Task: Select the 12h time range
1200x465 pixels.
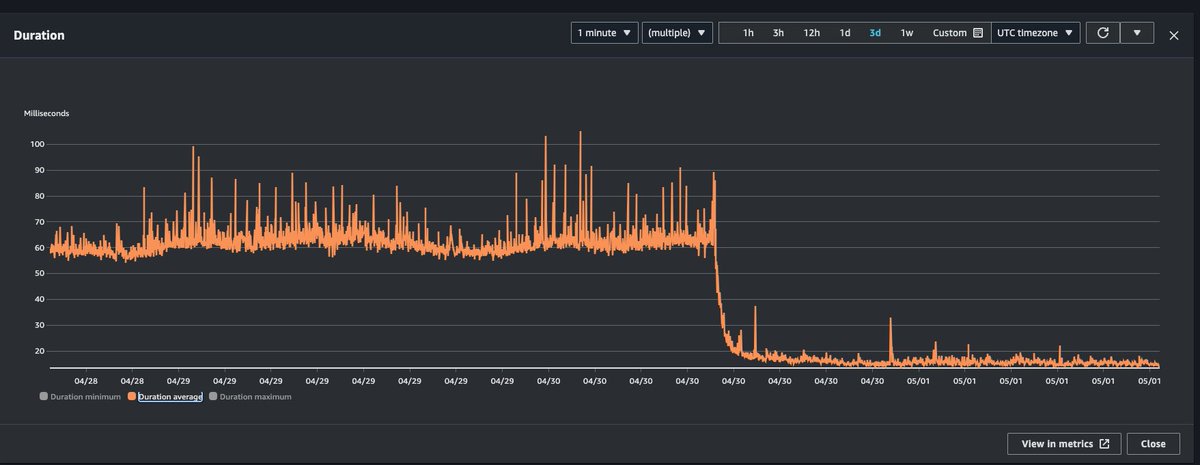Action: click(x=811, y=33)
